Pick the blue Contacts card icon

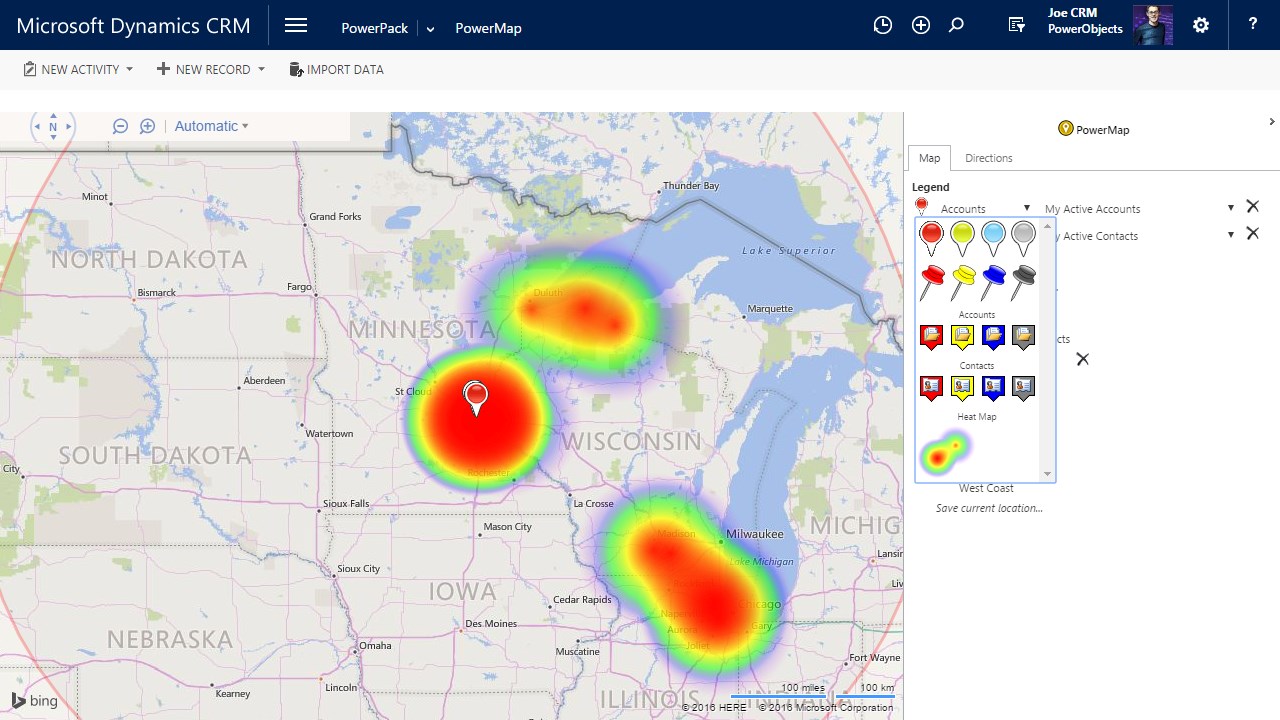click(x=993, y=388)
